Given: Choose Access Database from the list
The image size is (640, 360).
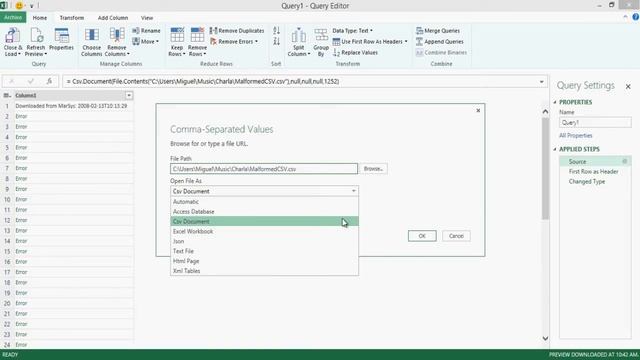Looking at the screenshot, I should pos(264,211).
